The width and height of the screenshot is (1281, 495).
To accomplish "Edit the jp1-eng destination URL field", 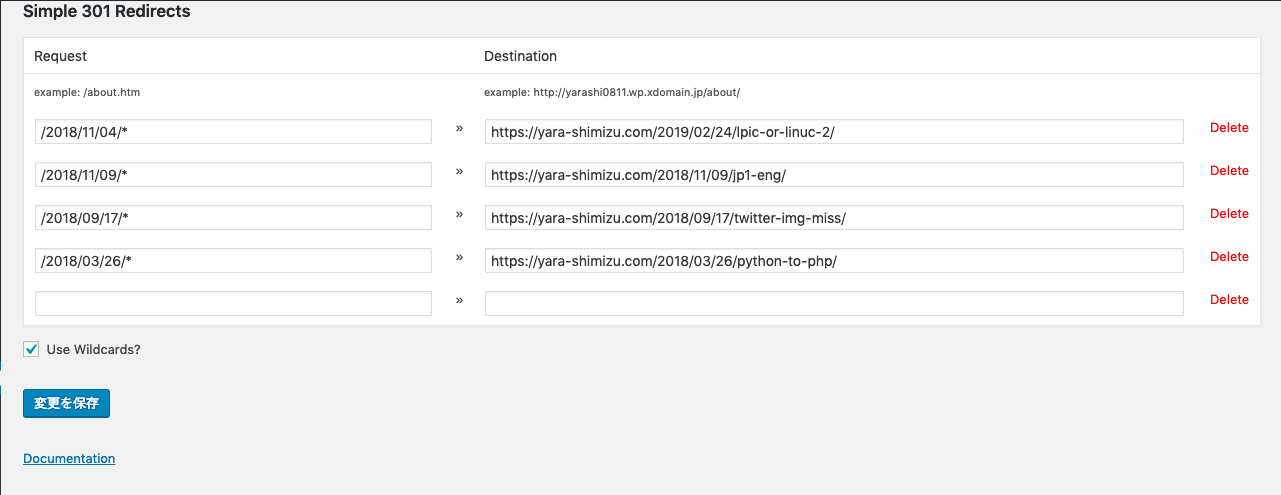I will pos(834,175).
